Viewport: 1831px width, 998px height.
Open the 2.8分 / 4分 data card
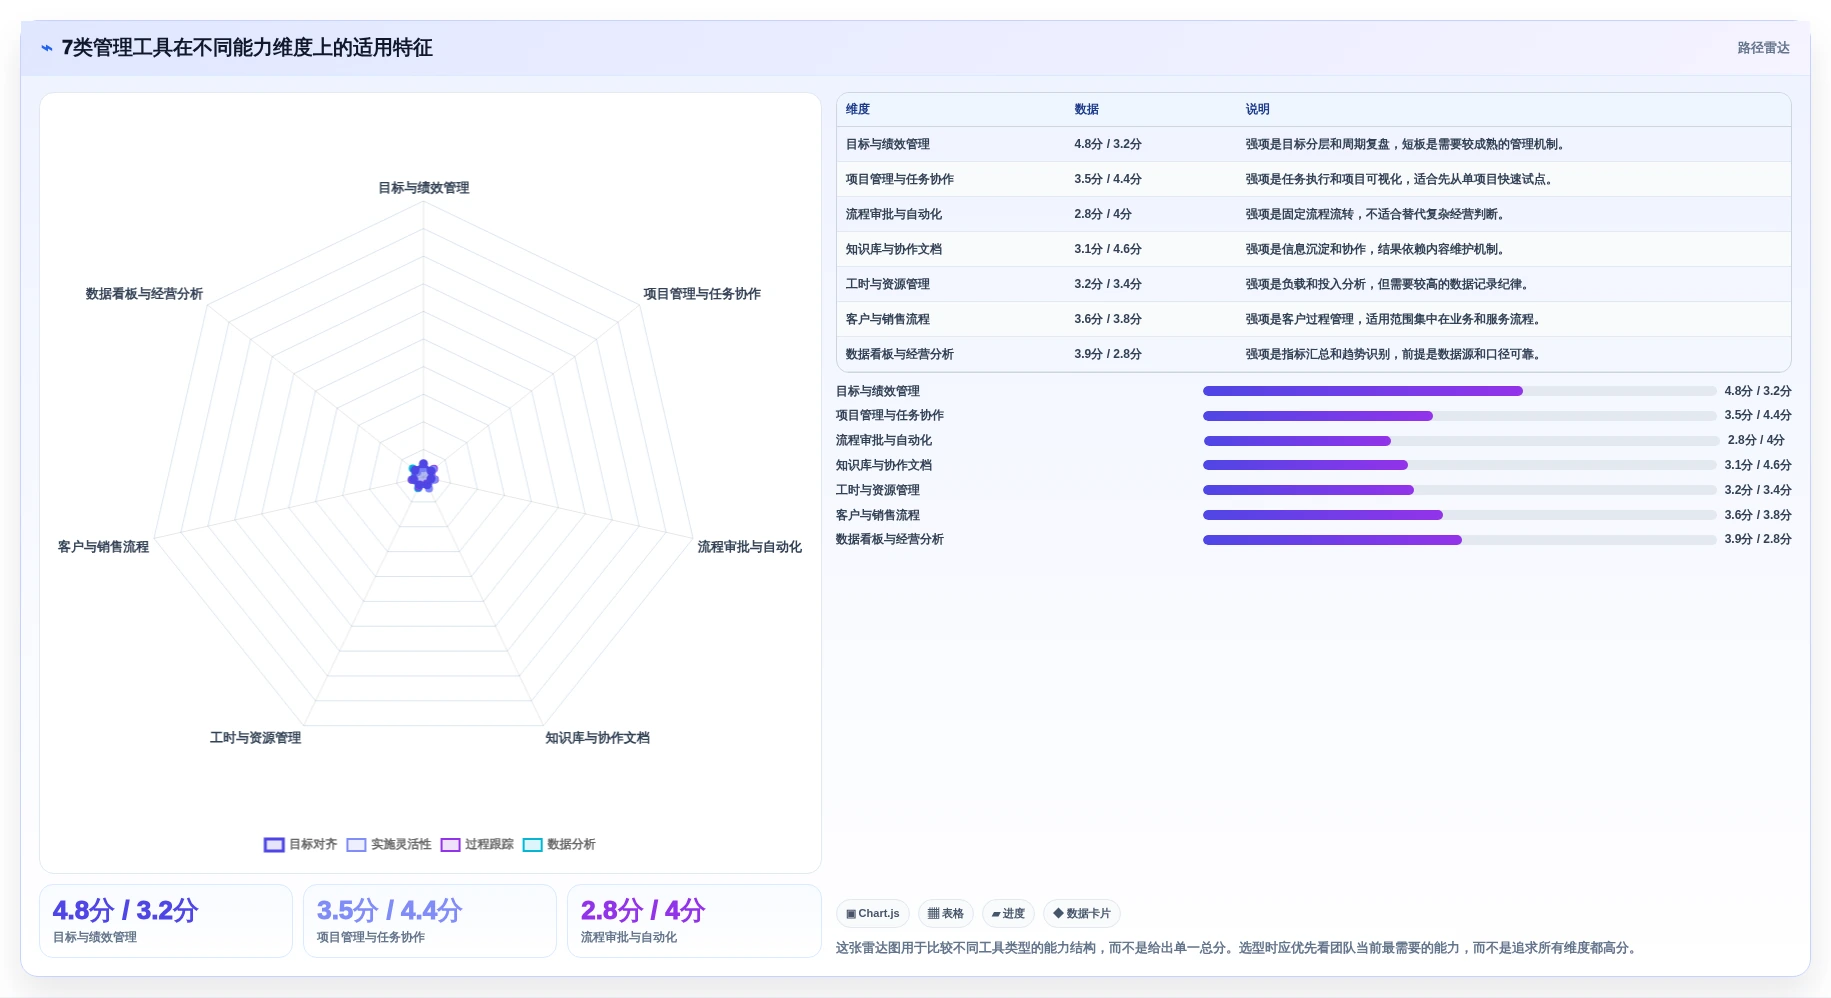coord(694,921)
